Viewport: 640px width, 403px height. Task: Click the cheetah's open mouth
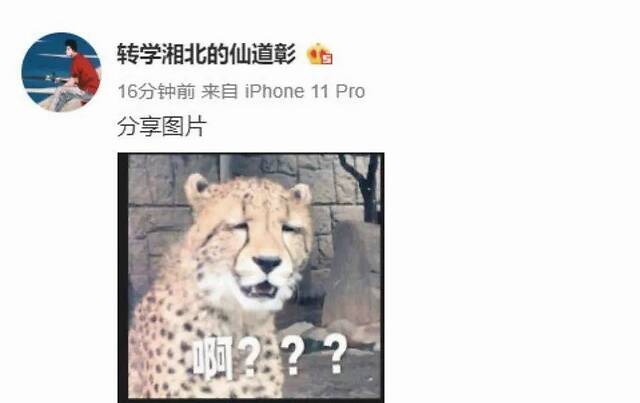coord(260,290)
